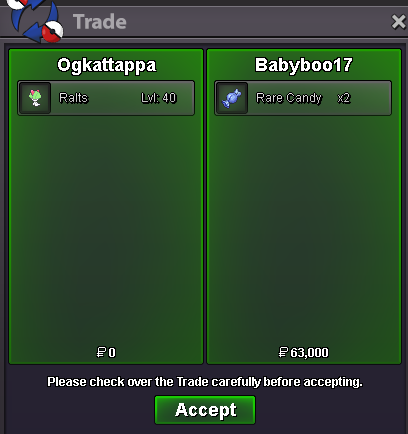Click empty area in Babyboo17's offer panel
Viewport: 408px width, 434px height.
coord(304,227)
